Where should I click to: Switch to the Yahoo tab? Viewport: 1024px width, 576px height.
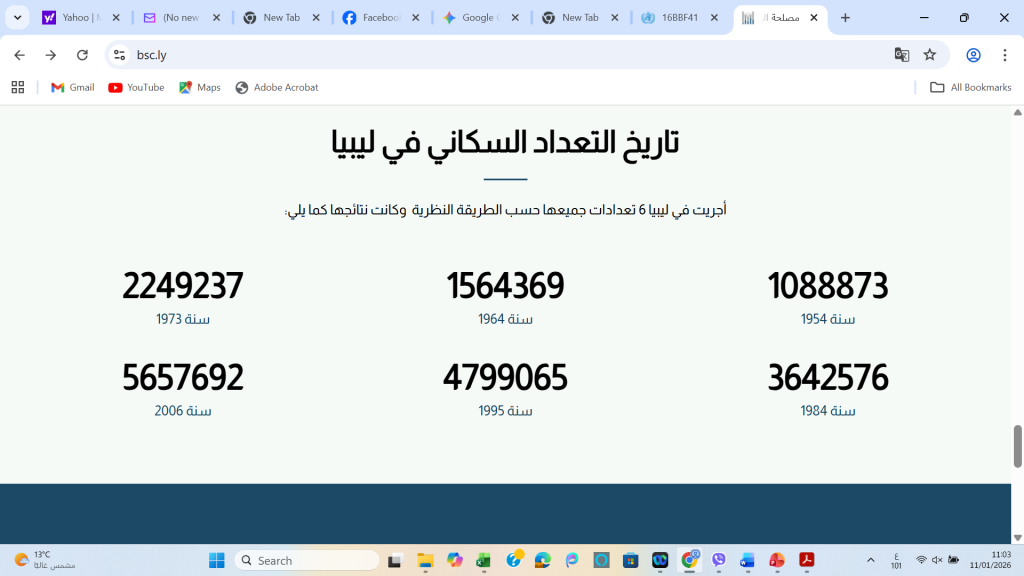point(78,18)
